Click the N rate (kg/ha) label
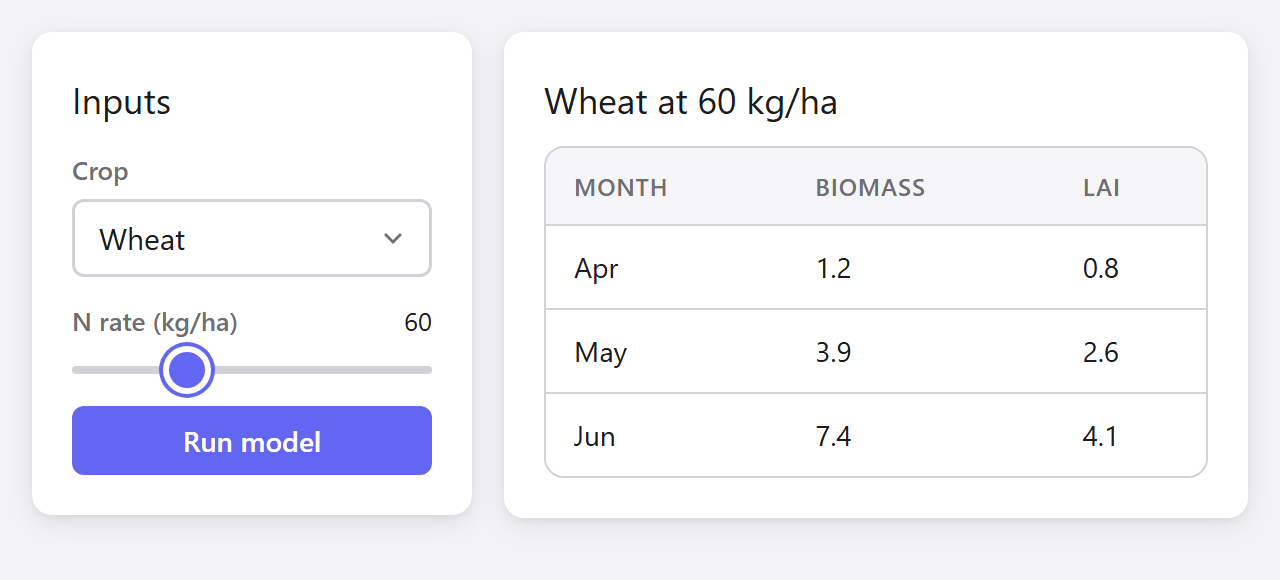The width and height of the screenshot is (1280, 580). coord(155,323)
